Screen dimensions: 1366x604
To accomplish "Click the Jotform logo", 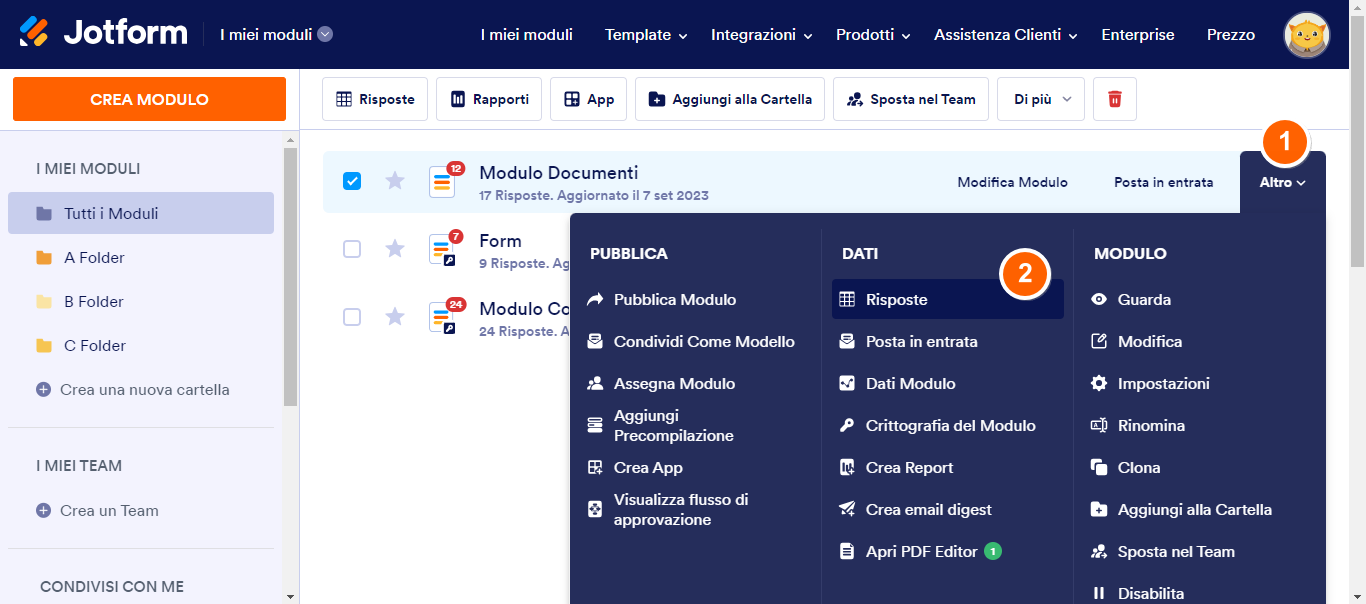I will 103,33.
